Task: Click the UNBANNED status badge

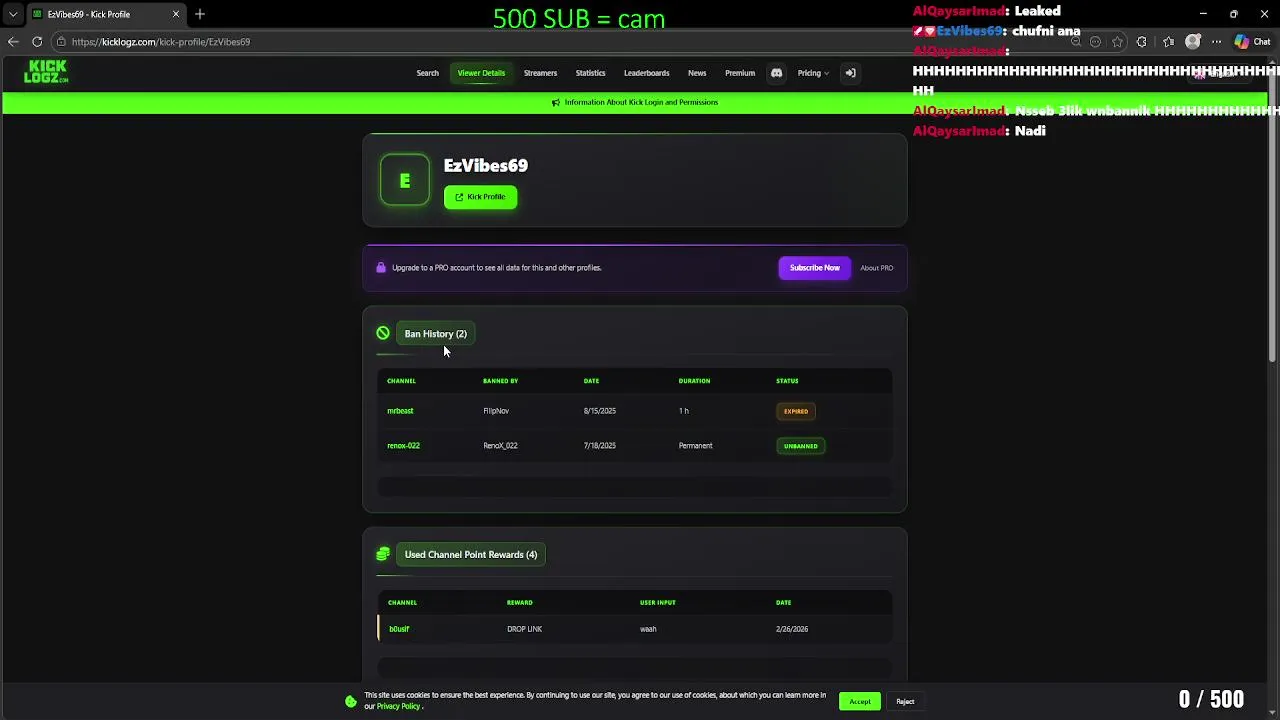Action: (801, 446)
